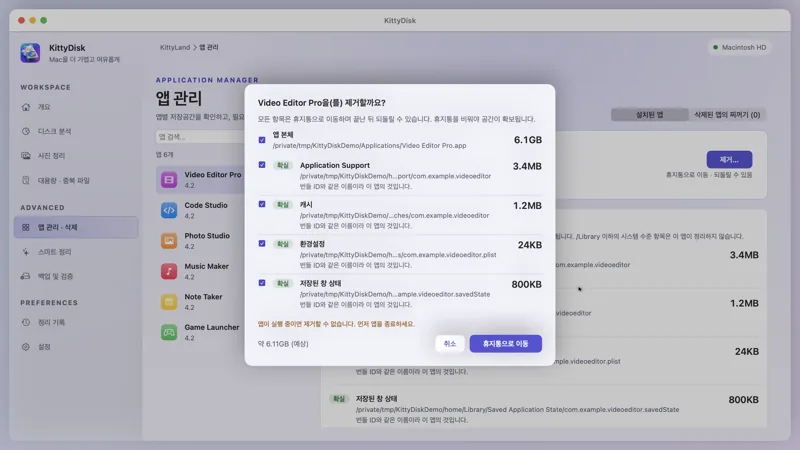
Task: Switch to the 삭제된 앱의 찌꺼기 tab
Action: click(727, 115)
